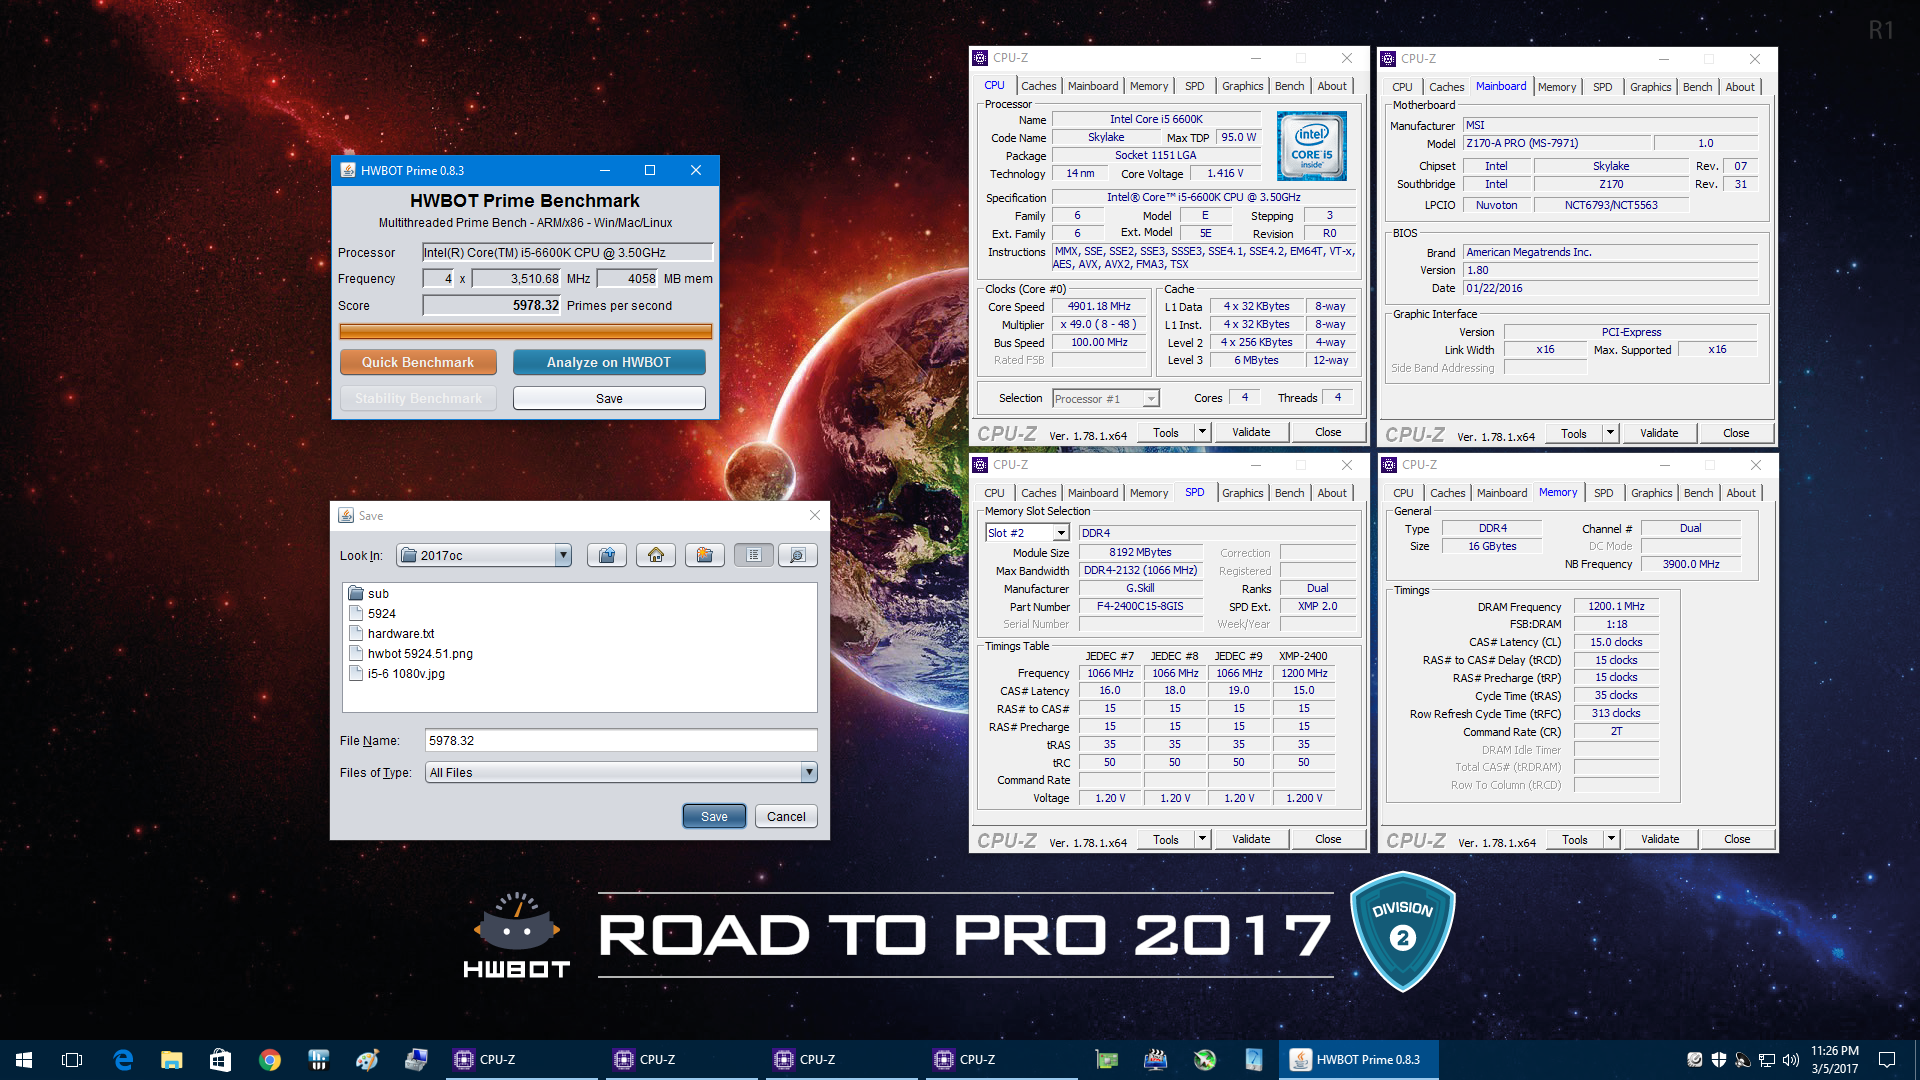
Task: Expand Tools arrow in CPU-Z Mainboard window
Action: coord(1610,433)
